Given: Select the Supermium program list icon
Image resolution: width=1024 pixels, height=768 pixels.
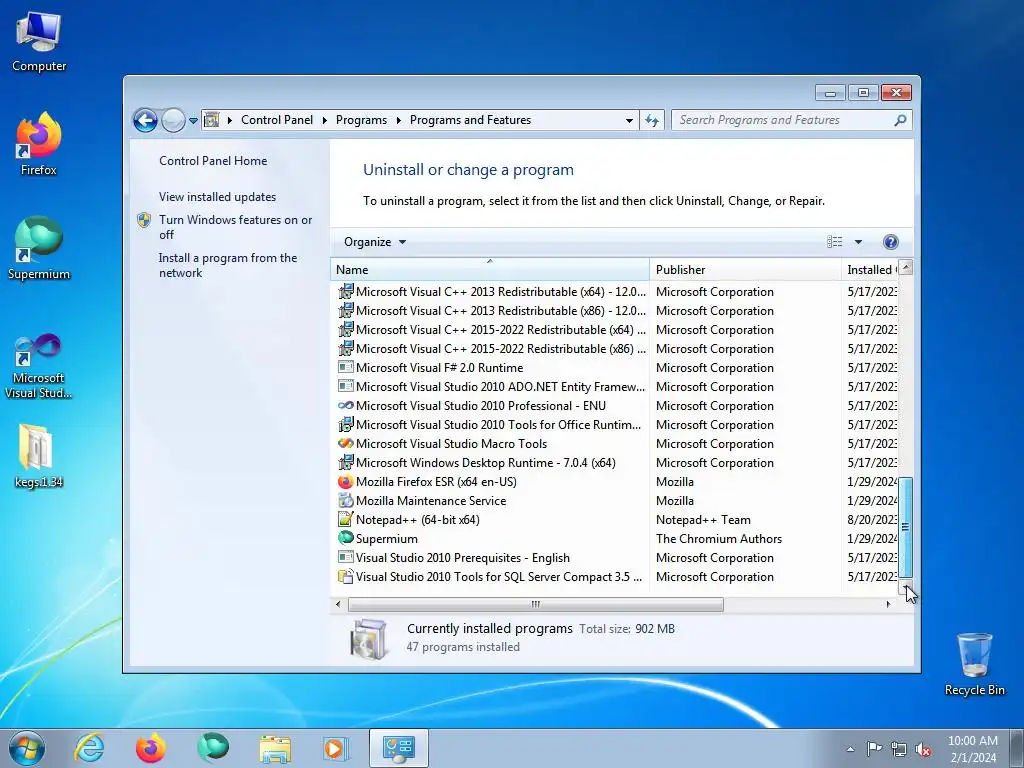Looking at the screenshot, I should point(345,538).
